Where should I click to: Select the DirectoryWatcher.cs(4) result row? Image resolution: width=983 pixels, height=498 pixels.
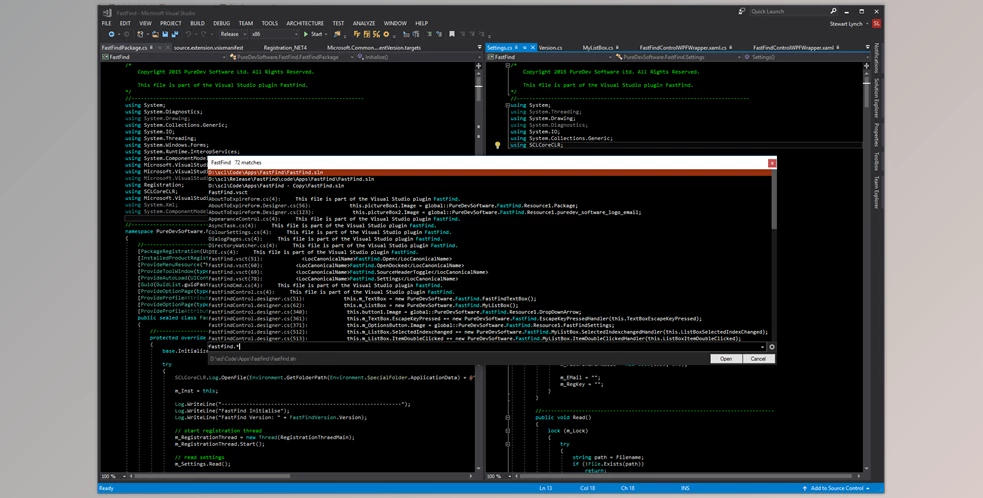coord(489,245)
